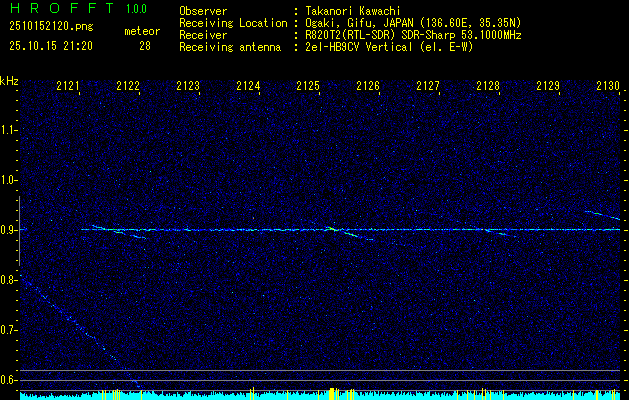
Task: Click the version number 1.0.0
Action: (x=136, y=8)
